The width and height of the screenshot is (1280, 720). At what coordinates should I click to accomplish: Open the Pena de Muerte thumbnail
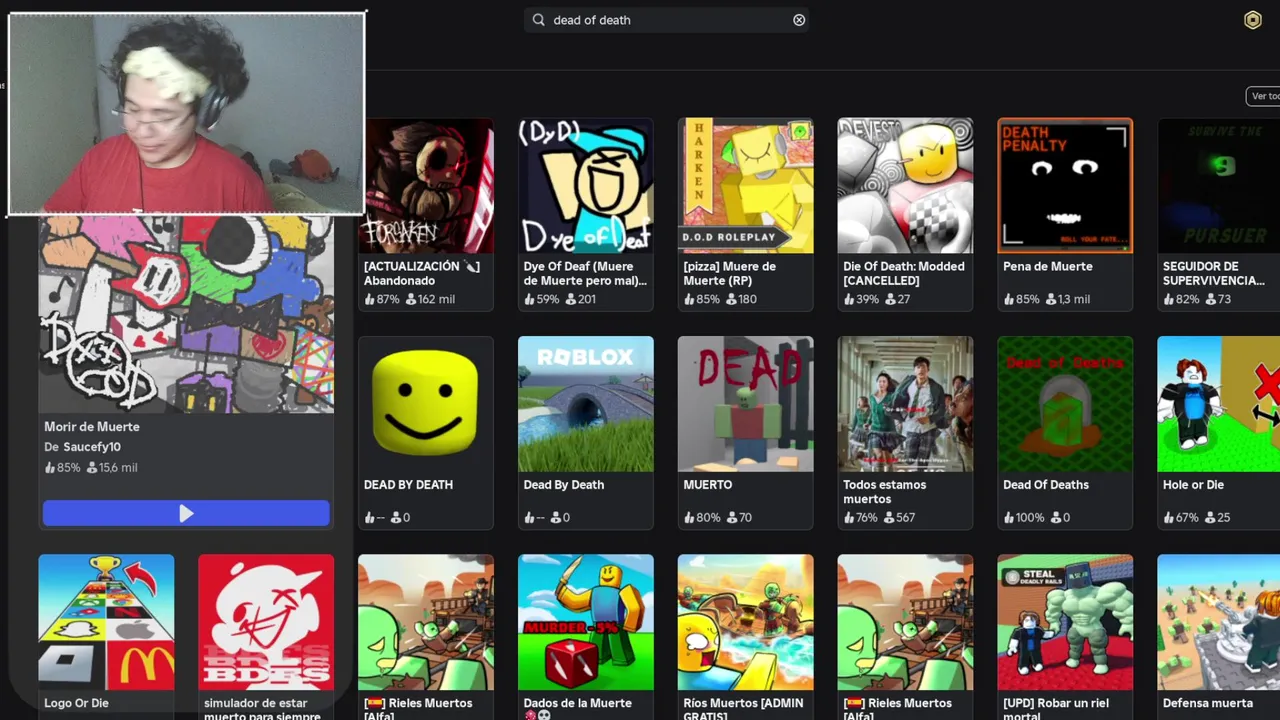[x=1065, y=186]
